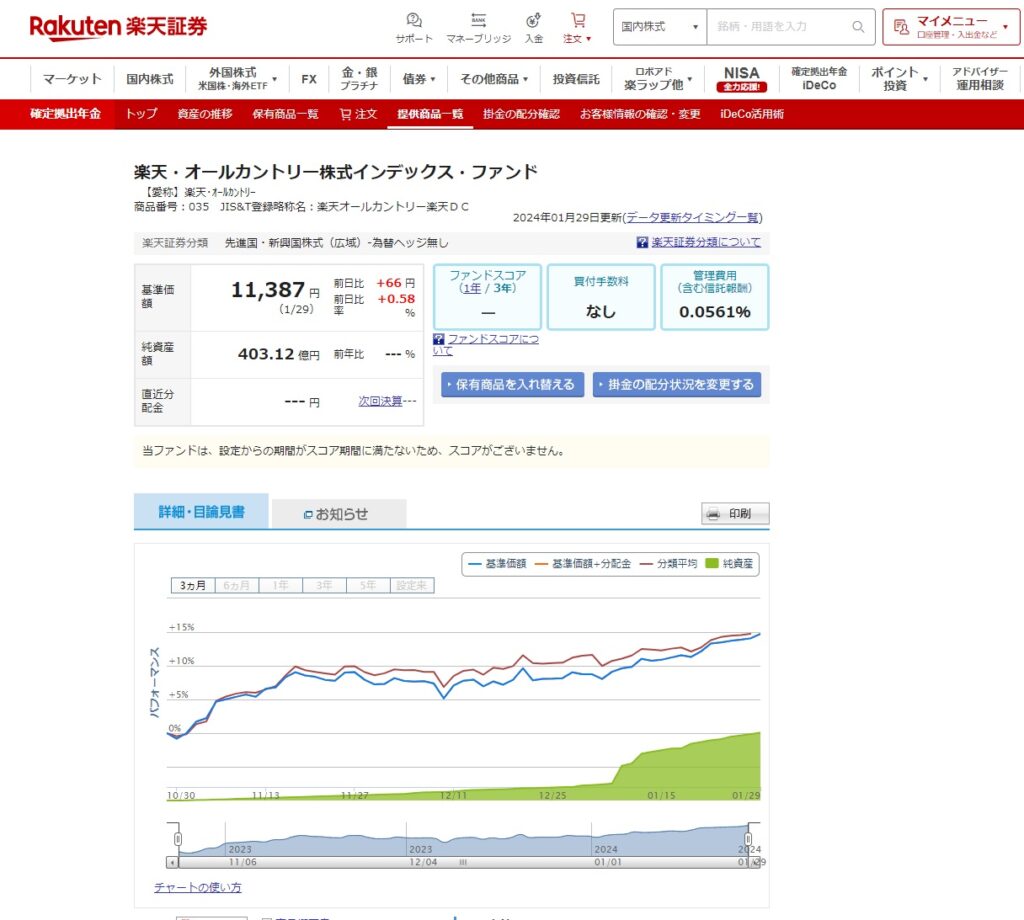The height and width of the screenshot is (920, 1024).
Task: Go to iDeCo活用術 subnav tab
Action: point(752,114)
